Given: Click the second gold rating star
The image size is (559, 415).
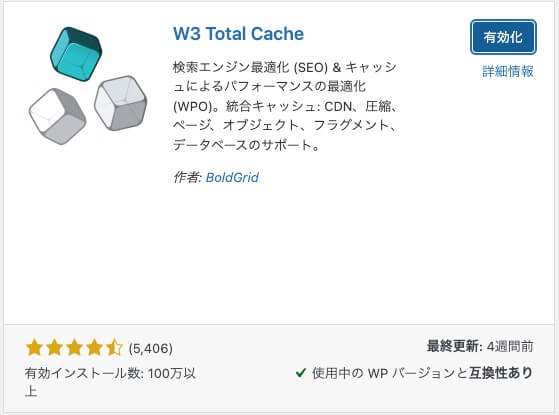Looking at the screenshot, I should pos(55,348).
